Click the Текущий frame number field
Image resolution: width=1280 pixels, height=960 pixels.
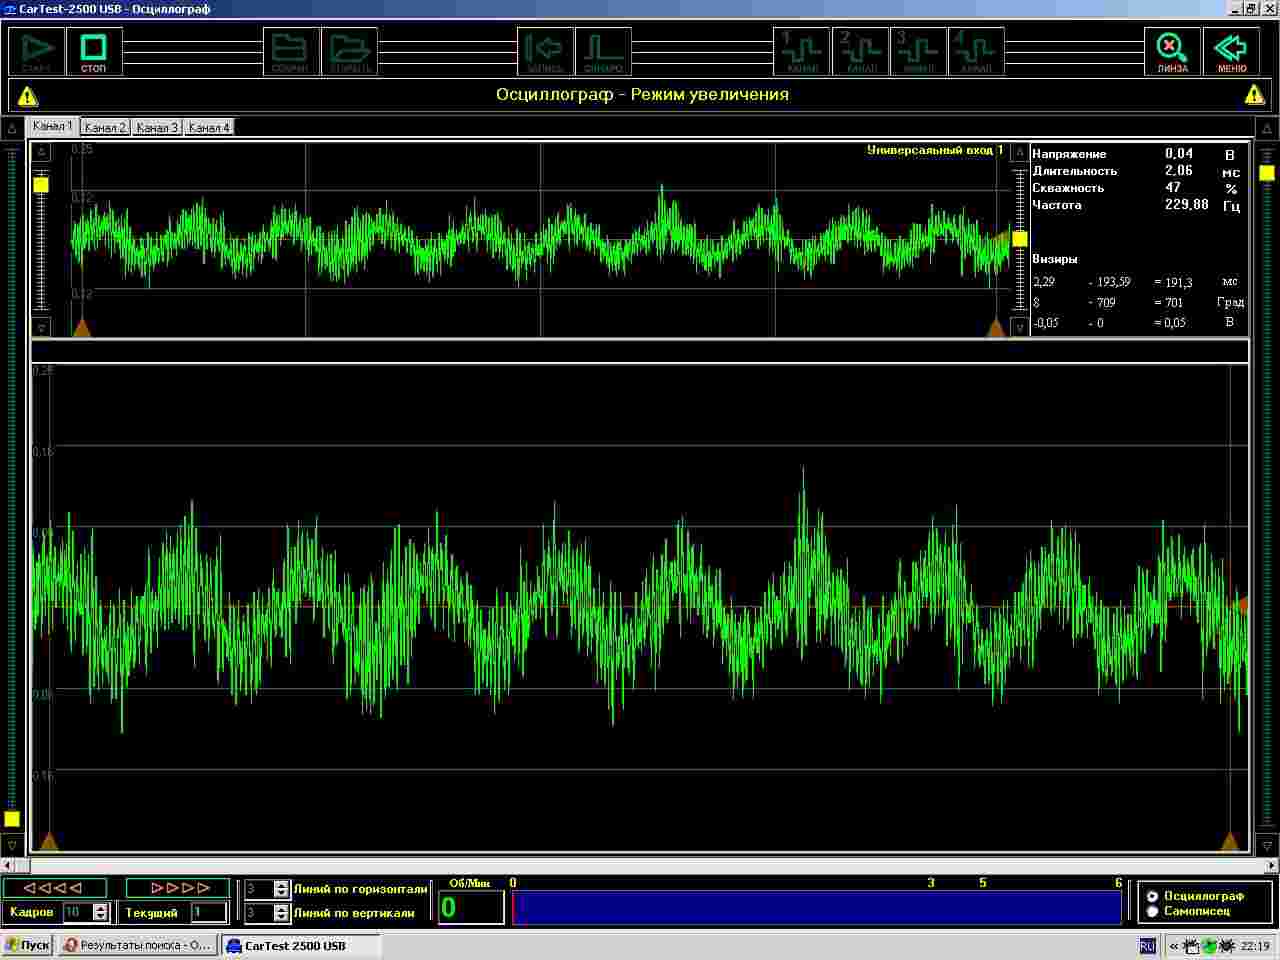pyautogui.click(x=210, y=912)
